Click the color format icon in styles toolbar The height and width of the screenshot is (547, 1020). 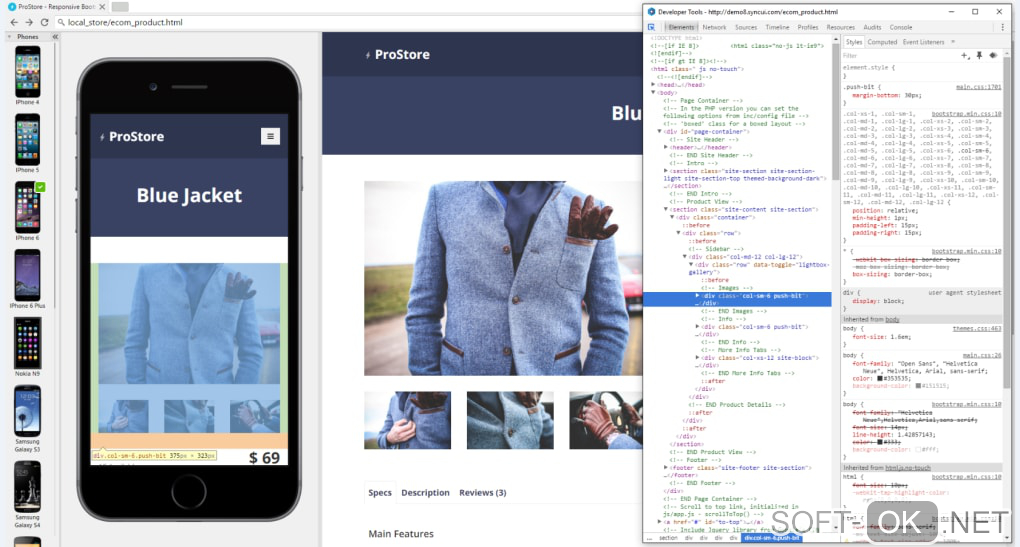(993, 56)
